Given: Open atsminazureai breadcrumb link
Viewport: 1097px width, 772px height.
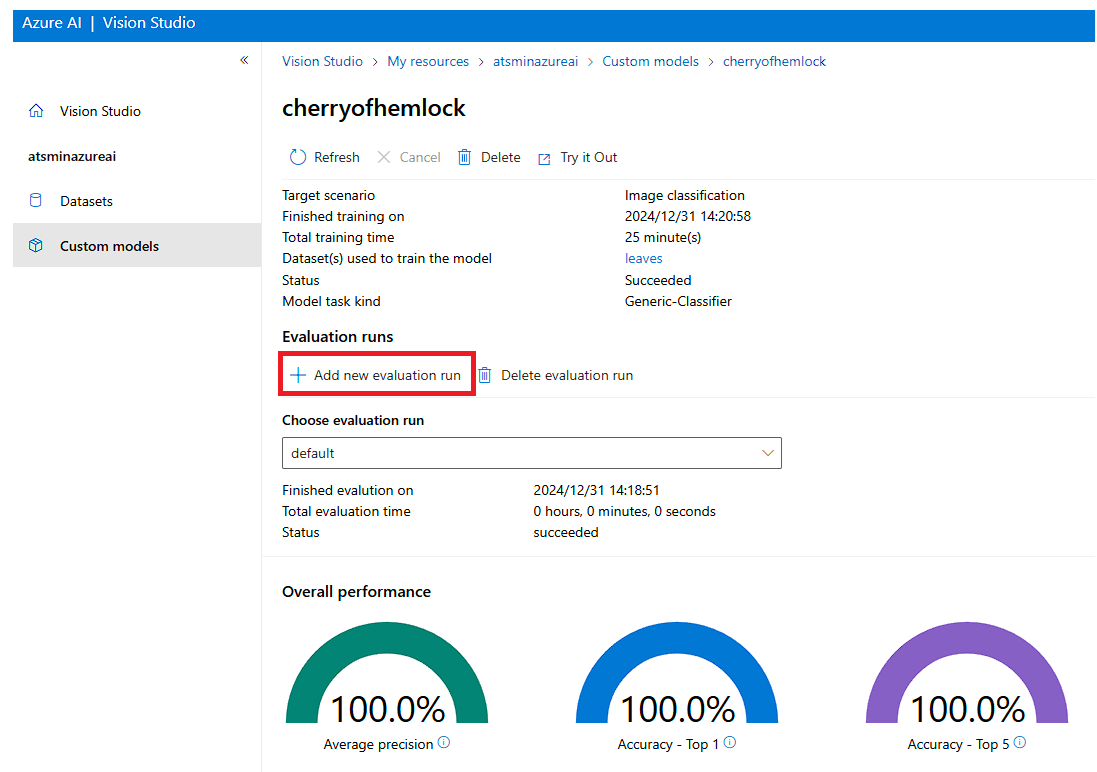Looking at the screenshot, I should click(536, 61).
